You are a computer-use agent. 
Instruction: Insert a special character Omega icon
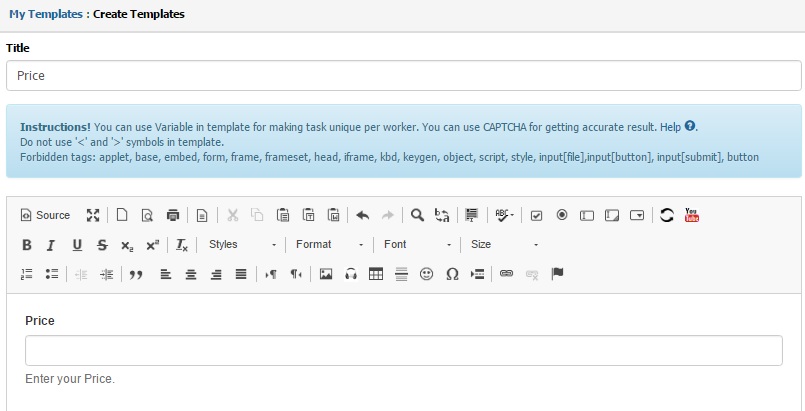(x=452, y=275)
